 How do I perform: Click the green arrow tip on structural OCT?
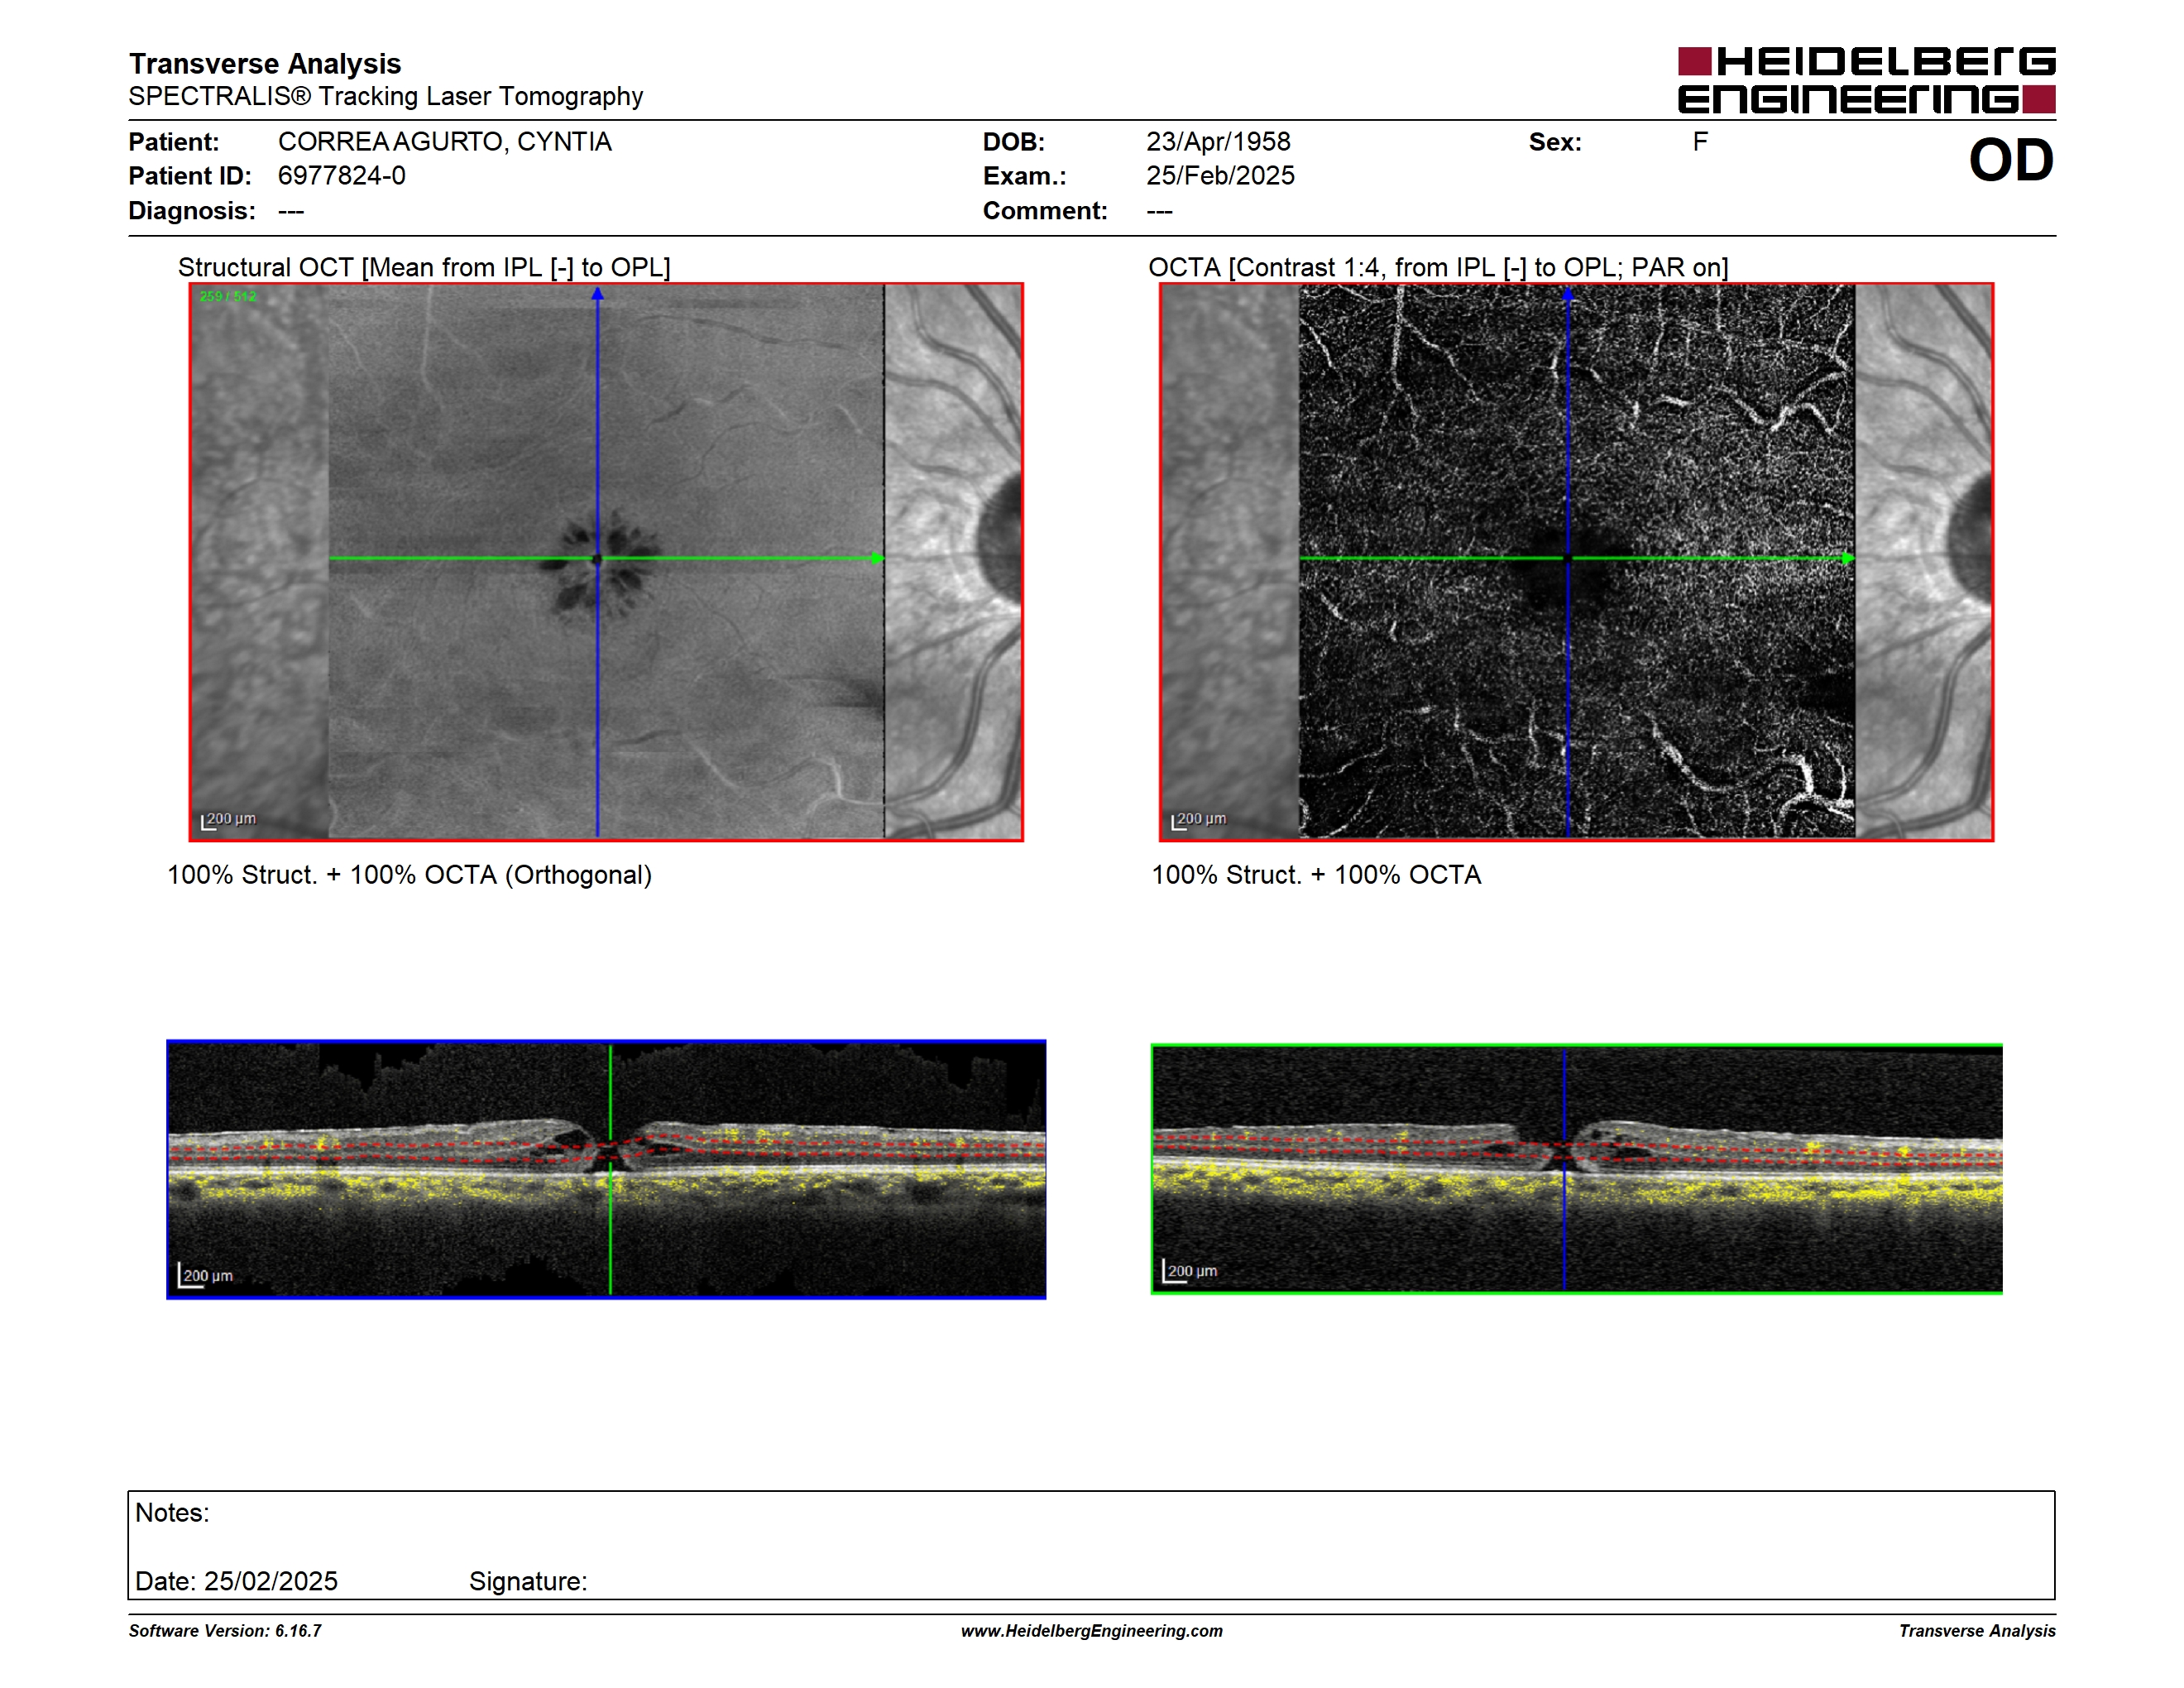point(877,558)
